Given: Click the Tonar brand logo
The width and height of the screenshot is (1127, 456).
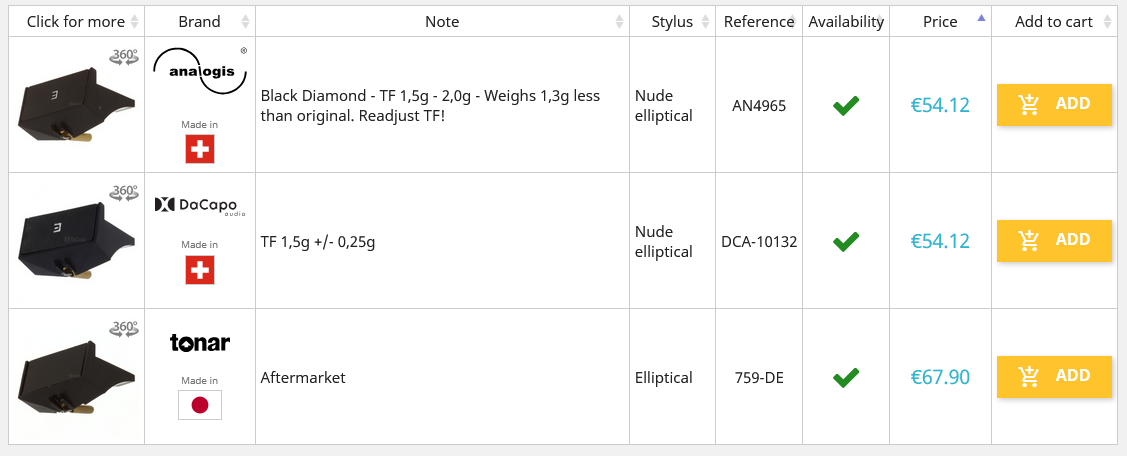Looking at the screenshot, I should [200, 343].
